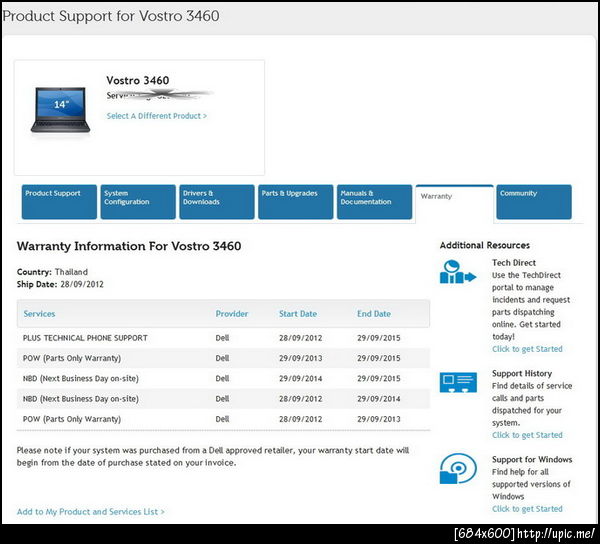Click the Country value Thailand
Image resolution: width=600 pixels, height=544 pixels.
pos(71,272)
